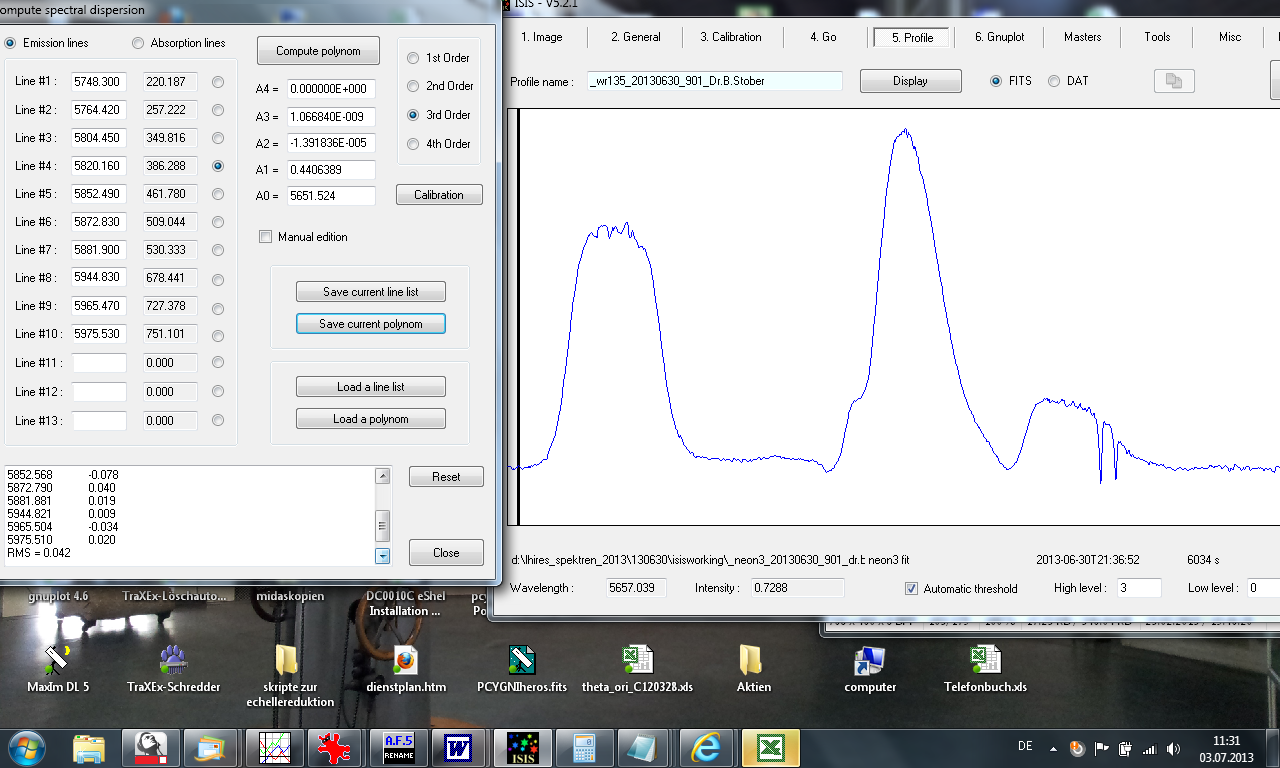Select the 4th Order polynomial radio button
This screenshot has width=1280, height=768.
click(x=412, y=143)
